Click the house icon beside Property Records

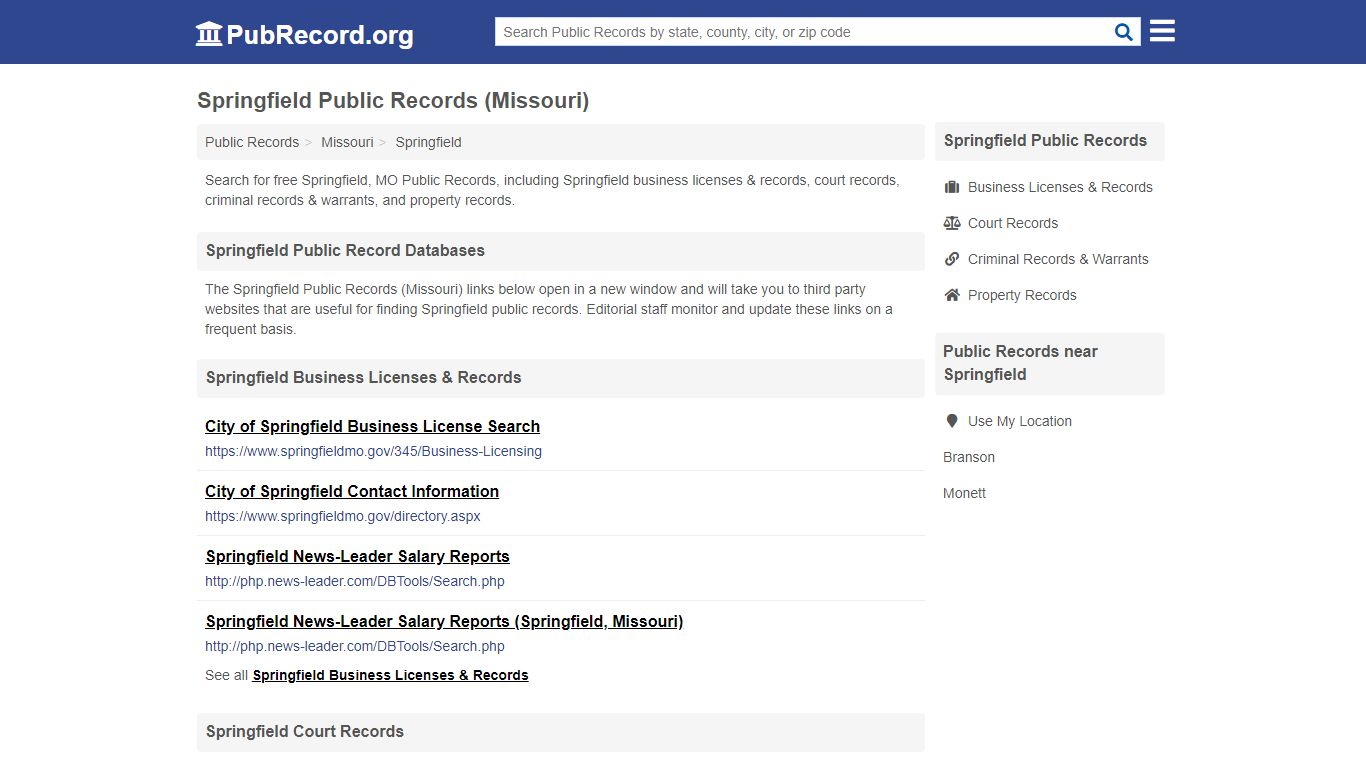[x=952, y=295]
